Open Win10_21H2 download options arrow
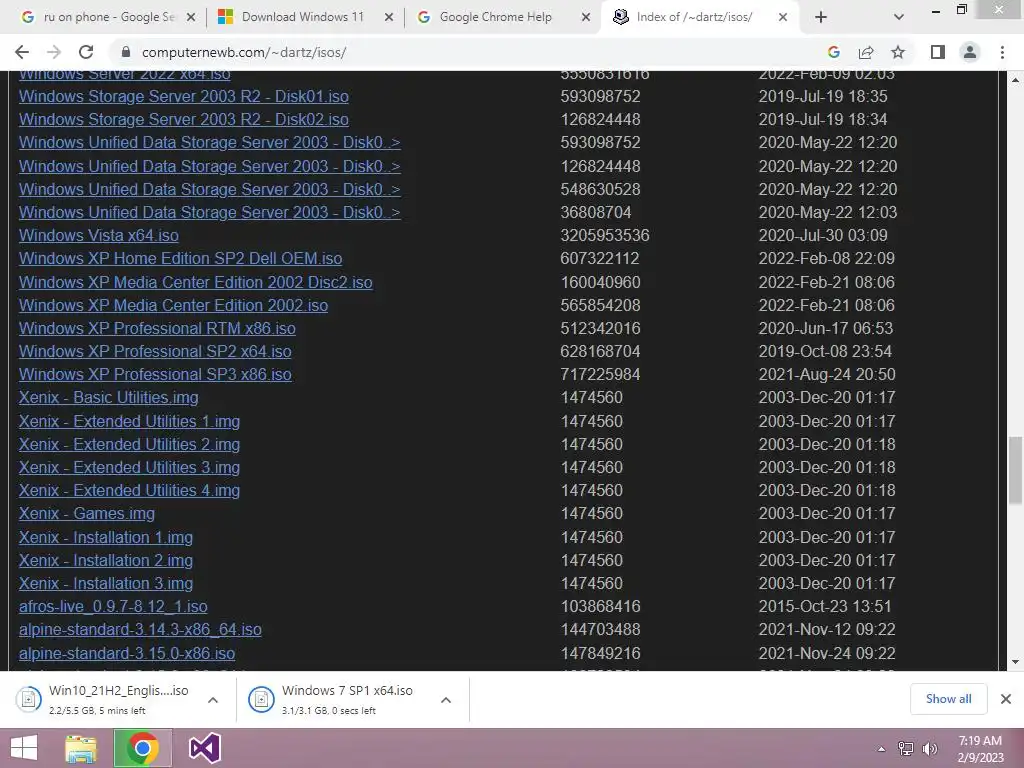Viewport: 1024px width, 768px height. click(x=213, y=699)
